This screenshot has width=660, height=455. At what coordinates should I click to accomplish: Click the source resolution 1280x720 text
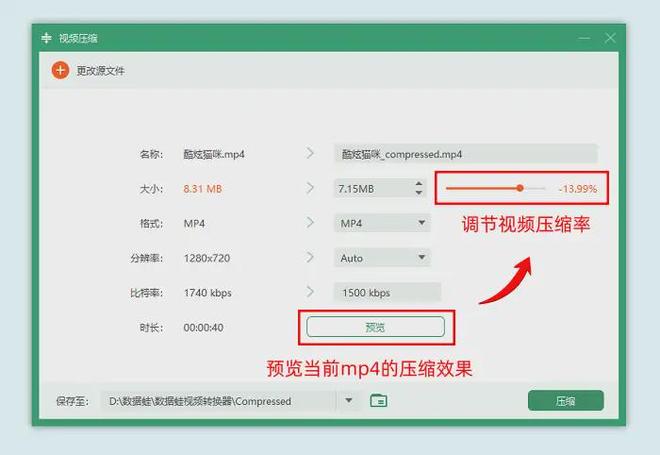(207, 258)
